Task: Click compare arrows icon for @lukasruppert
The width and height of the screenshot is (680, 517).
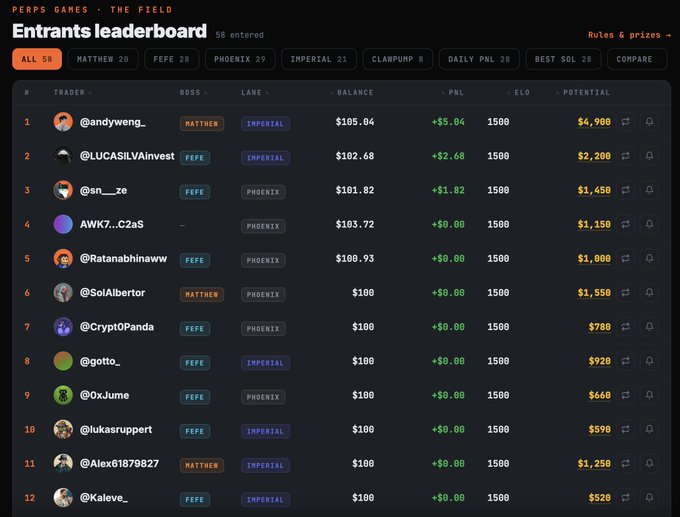Action: (x=625, y=429)
